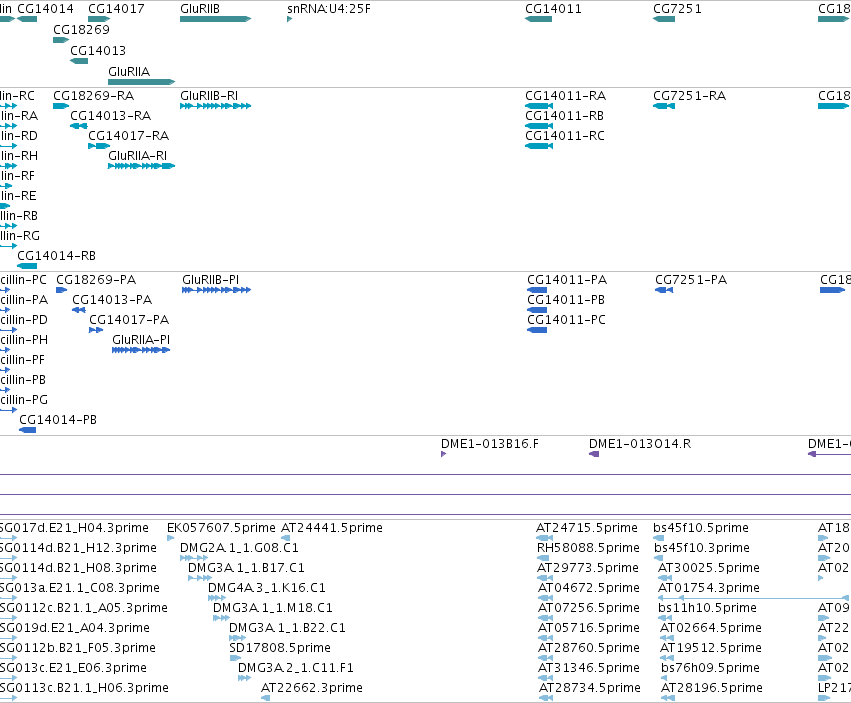Click the AT28734.5prime EST label

tap(590, 688)
